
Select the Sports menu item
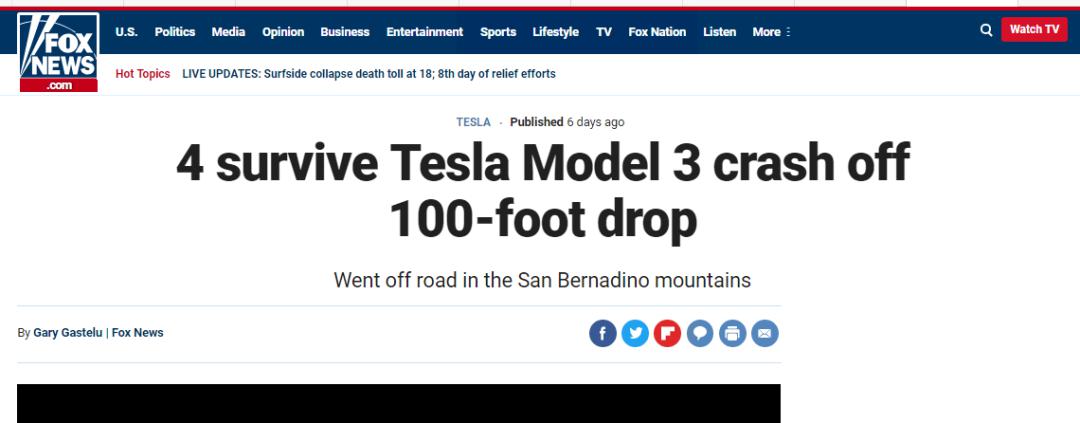[x=498, y=32]
